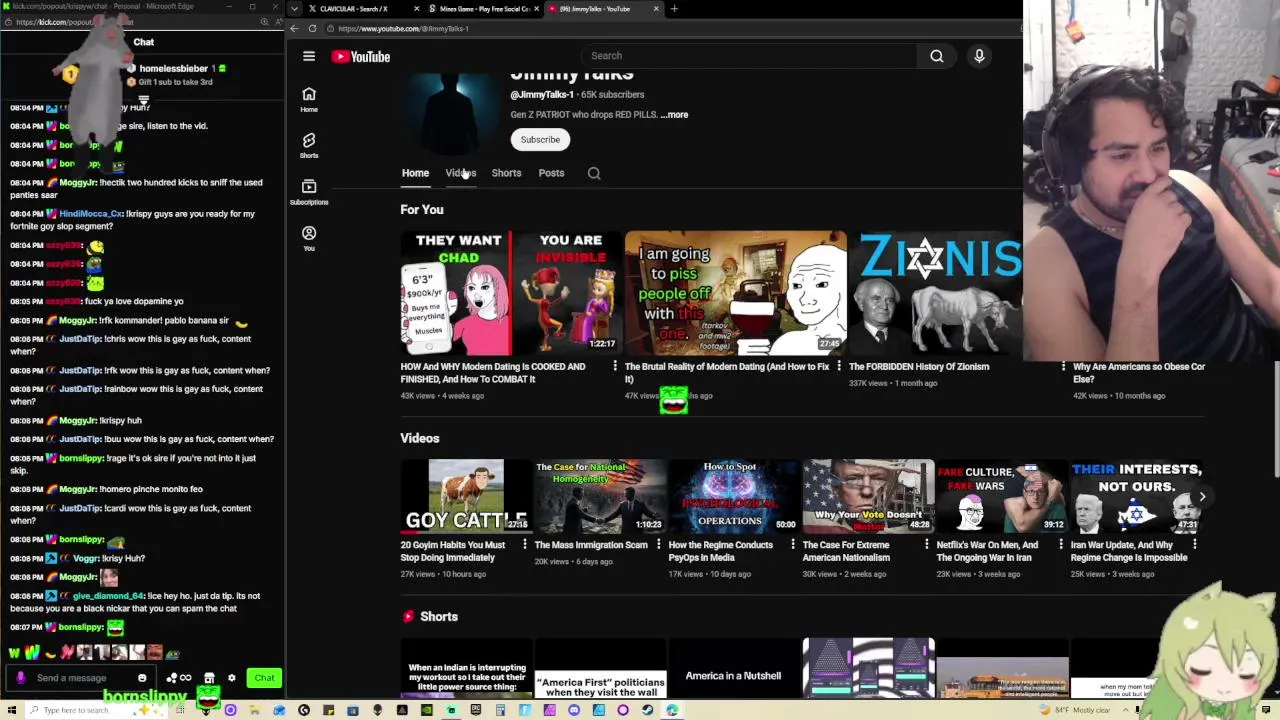Open the emoji picker in chat box
Screen dimensions: 1280x720
142,678
